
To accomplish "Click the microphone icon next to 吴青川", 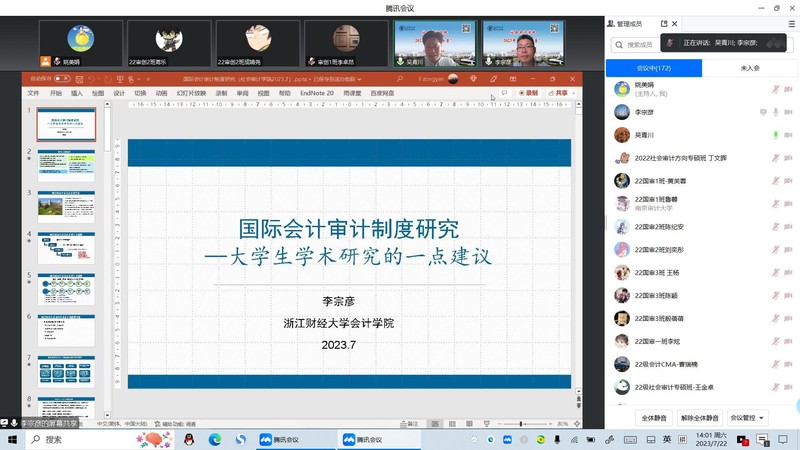I will click(x=775, y=135).
